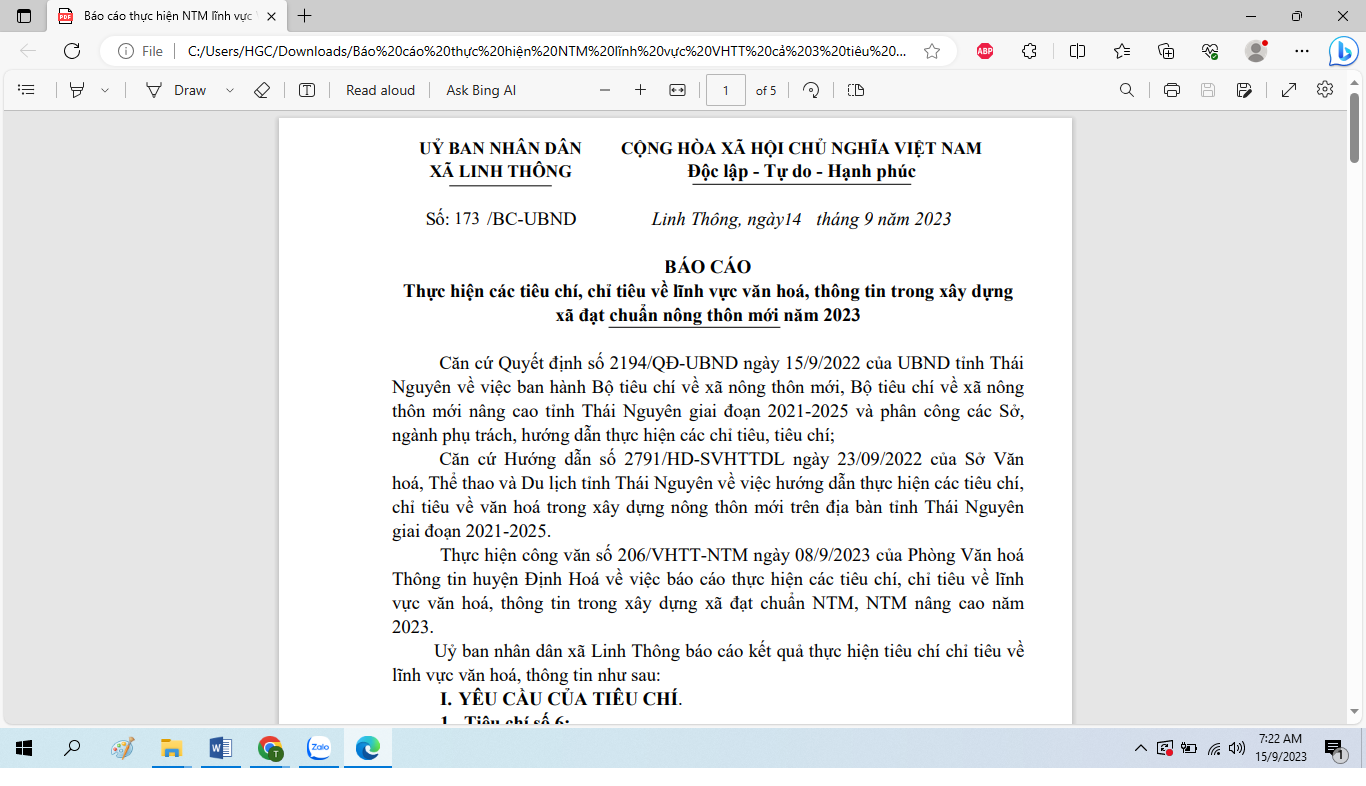Image resolution: width=1366 pixels, height=786 pixels.
Task: View site information icon next to File
Action: pyautogui.click(x=126, y=51)
